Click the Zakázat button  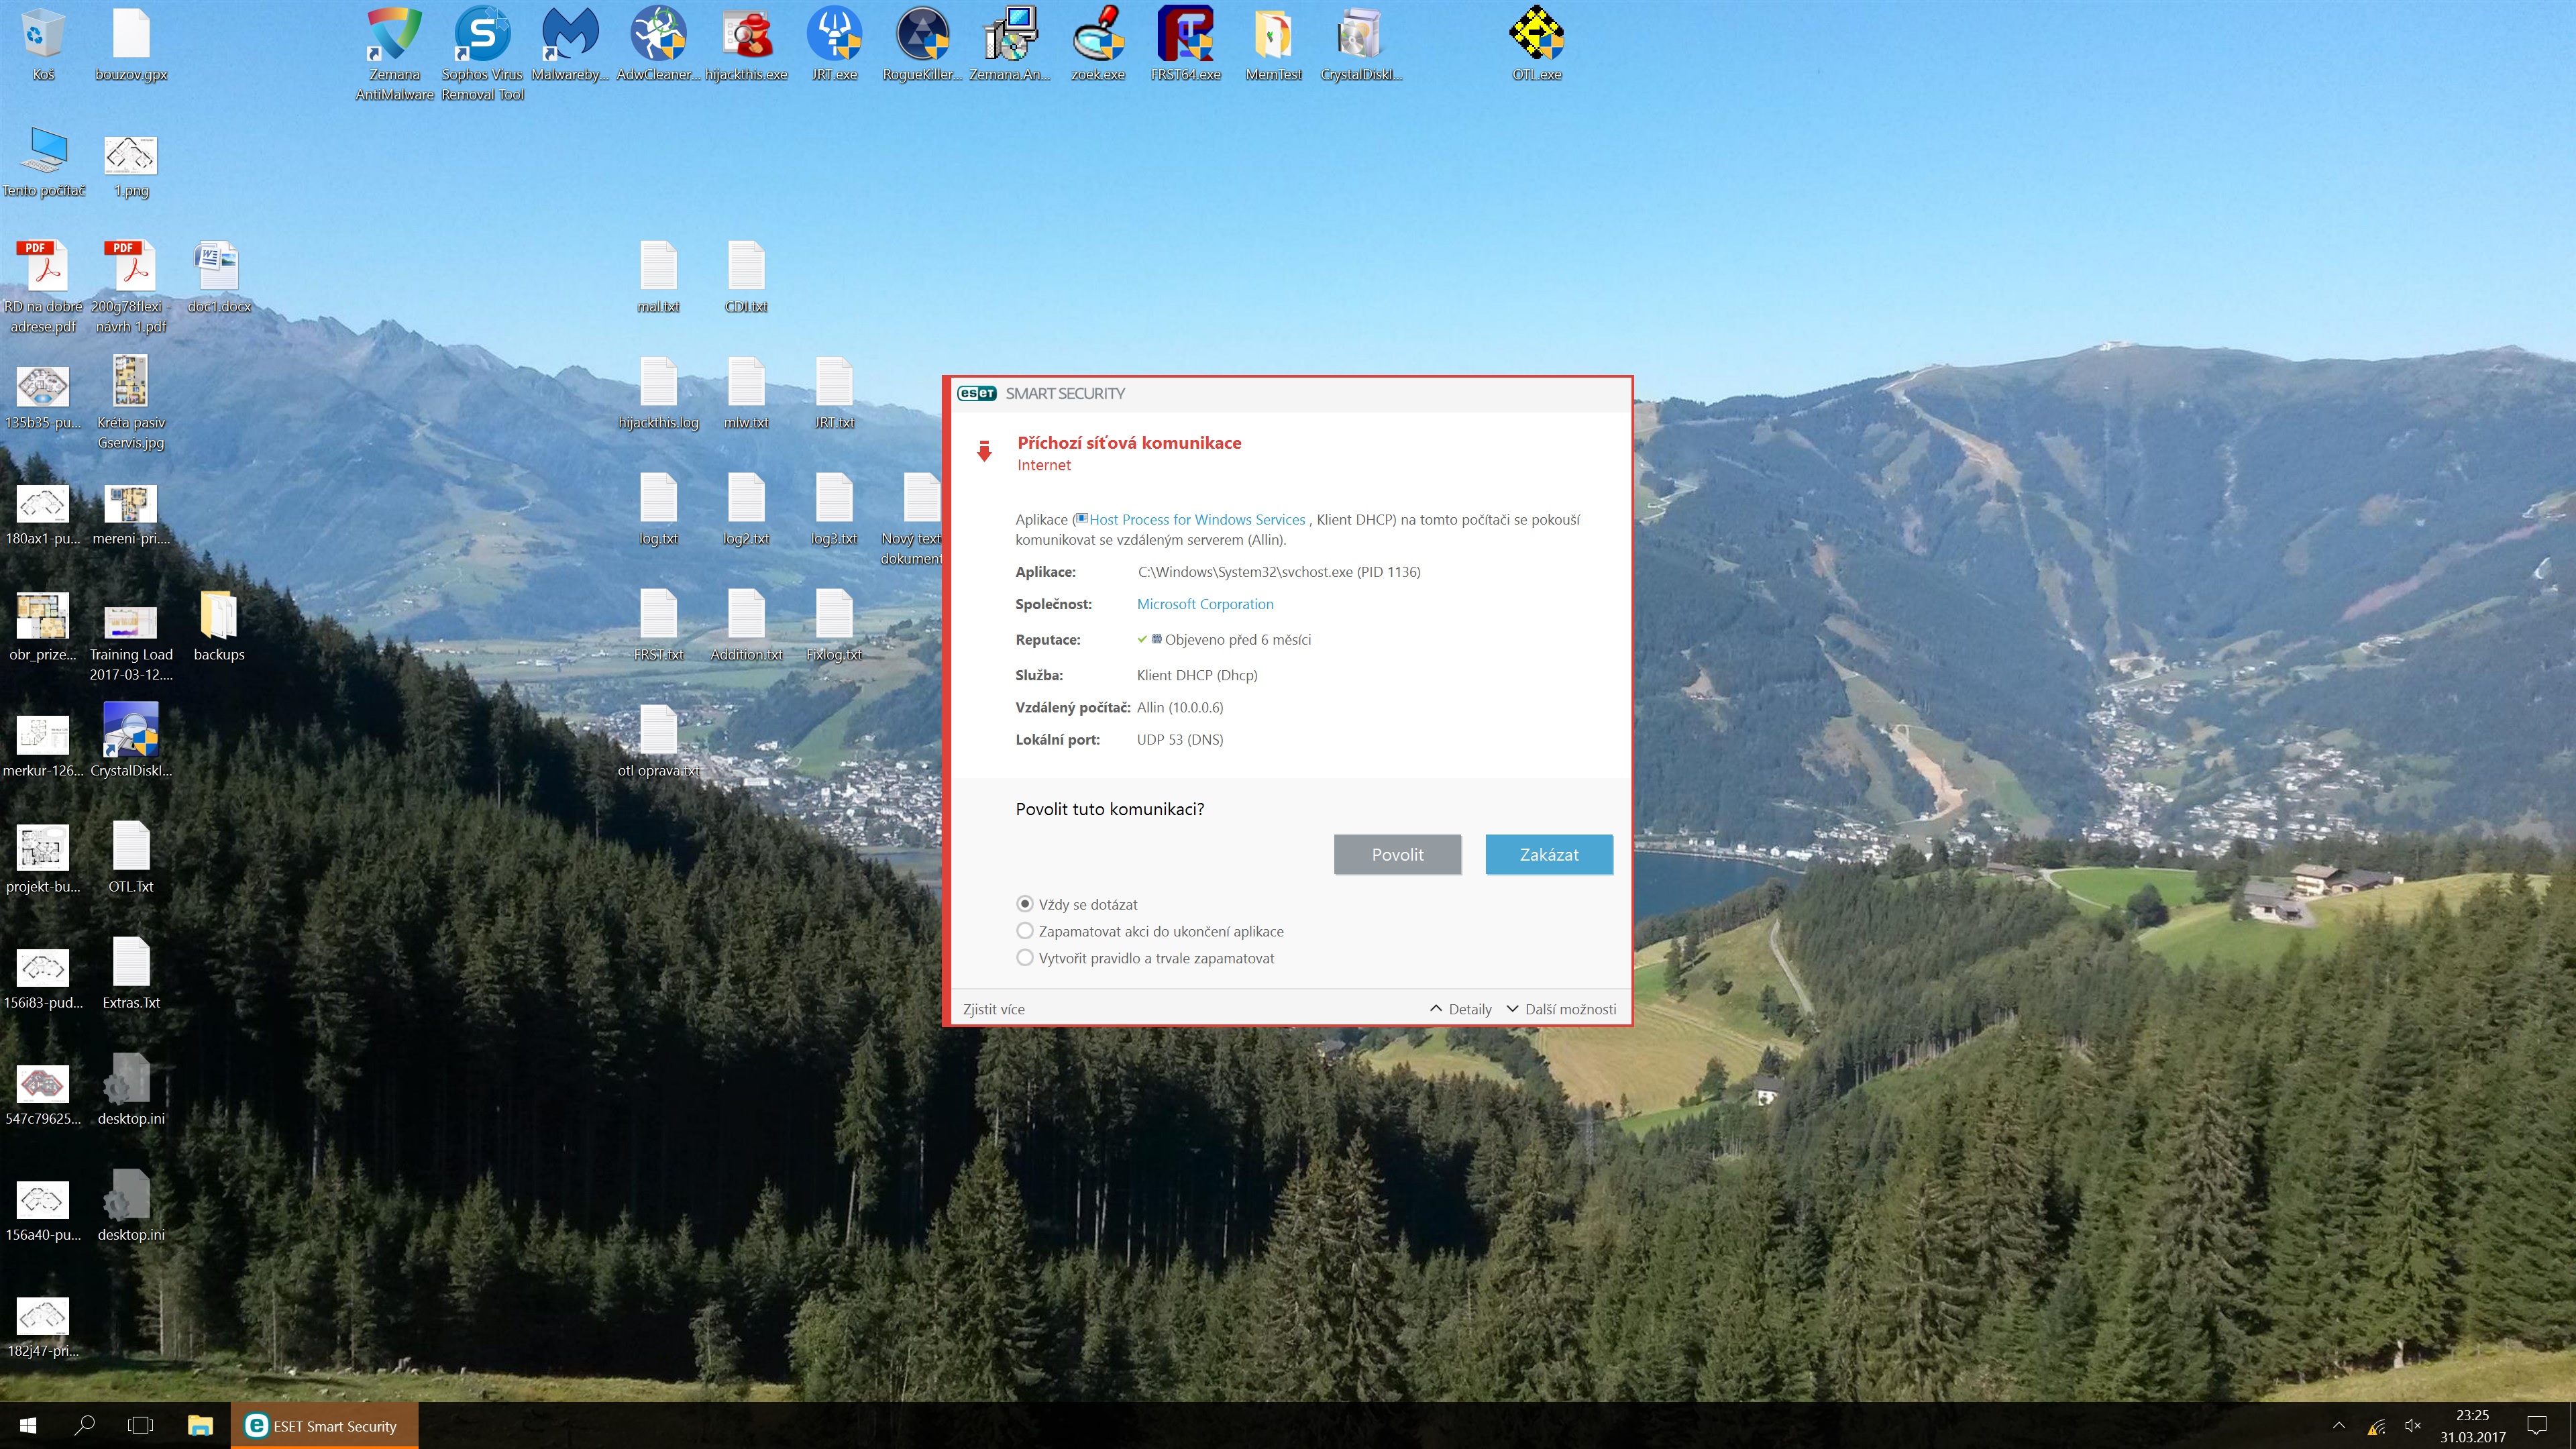[1548, 854]
